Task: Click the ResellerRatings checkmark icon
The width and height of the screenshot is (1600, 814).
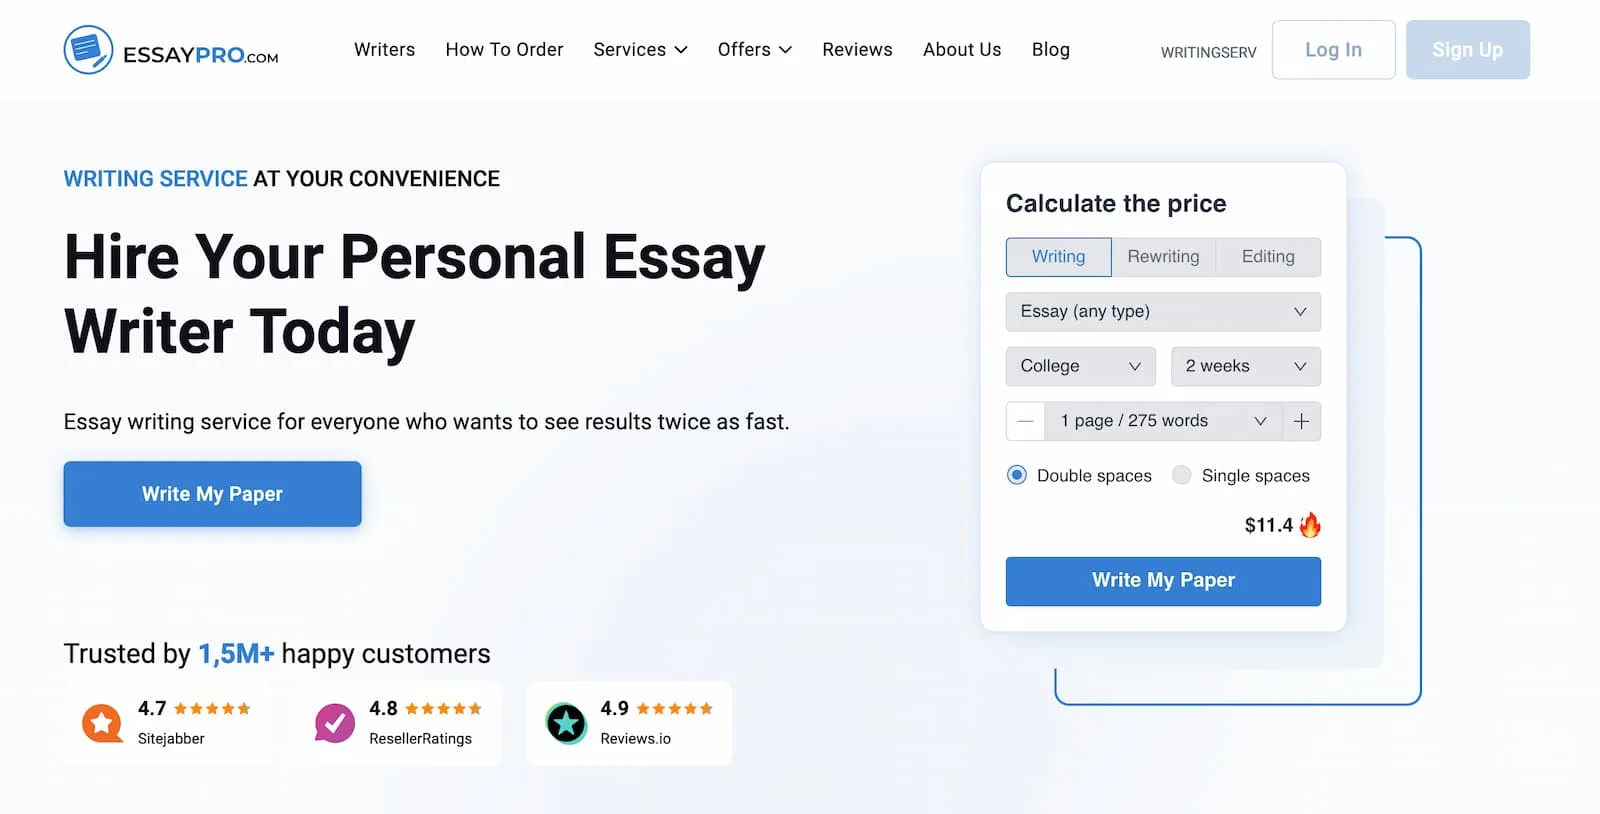Action: pos(334,723)
